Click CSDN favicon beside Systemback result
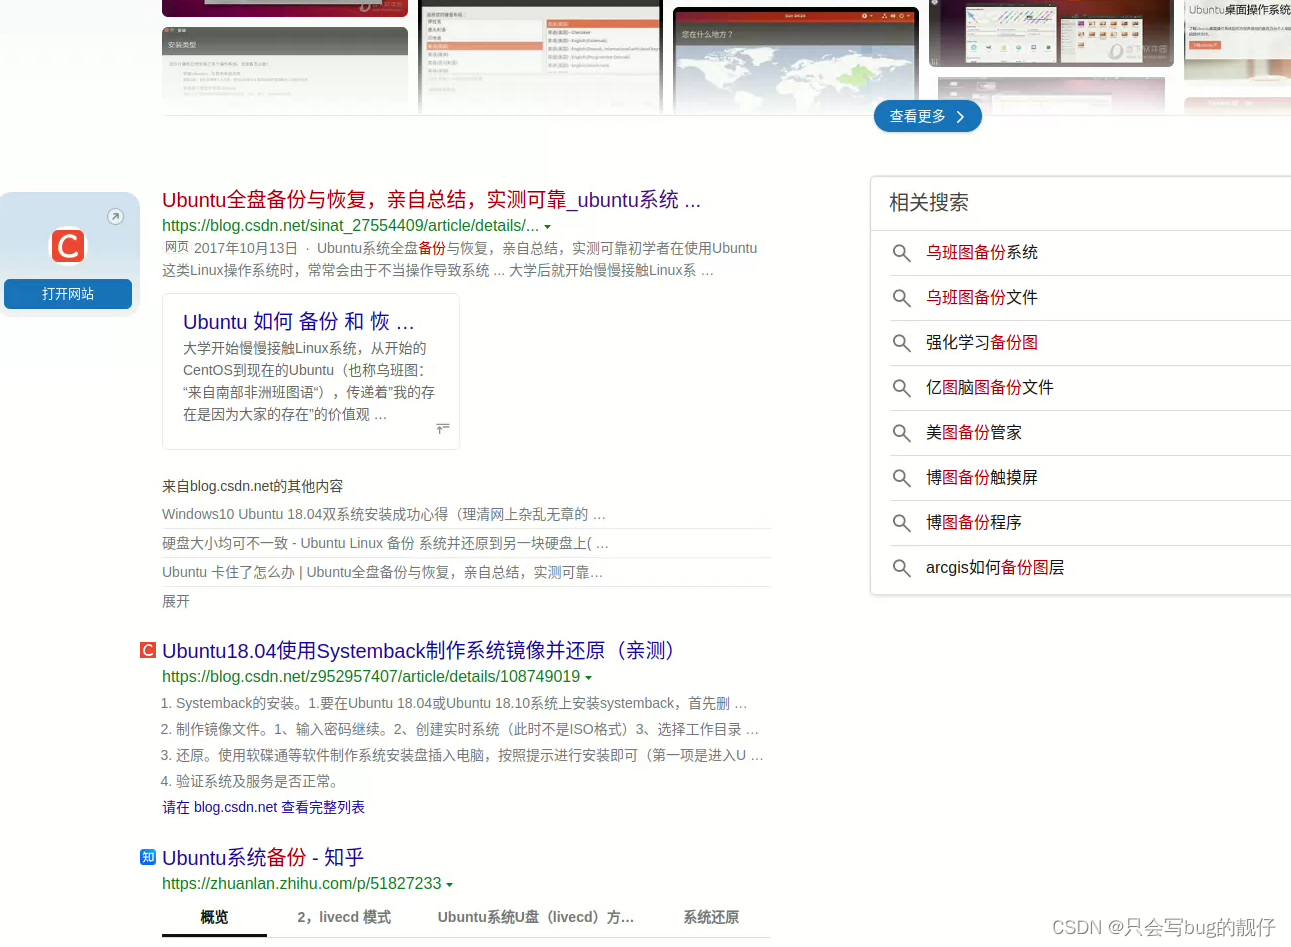Viewport: 1291px width, 947px height. (x=148, y=650)
